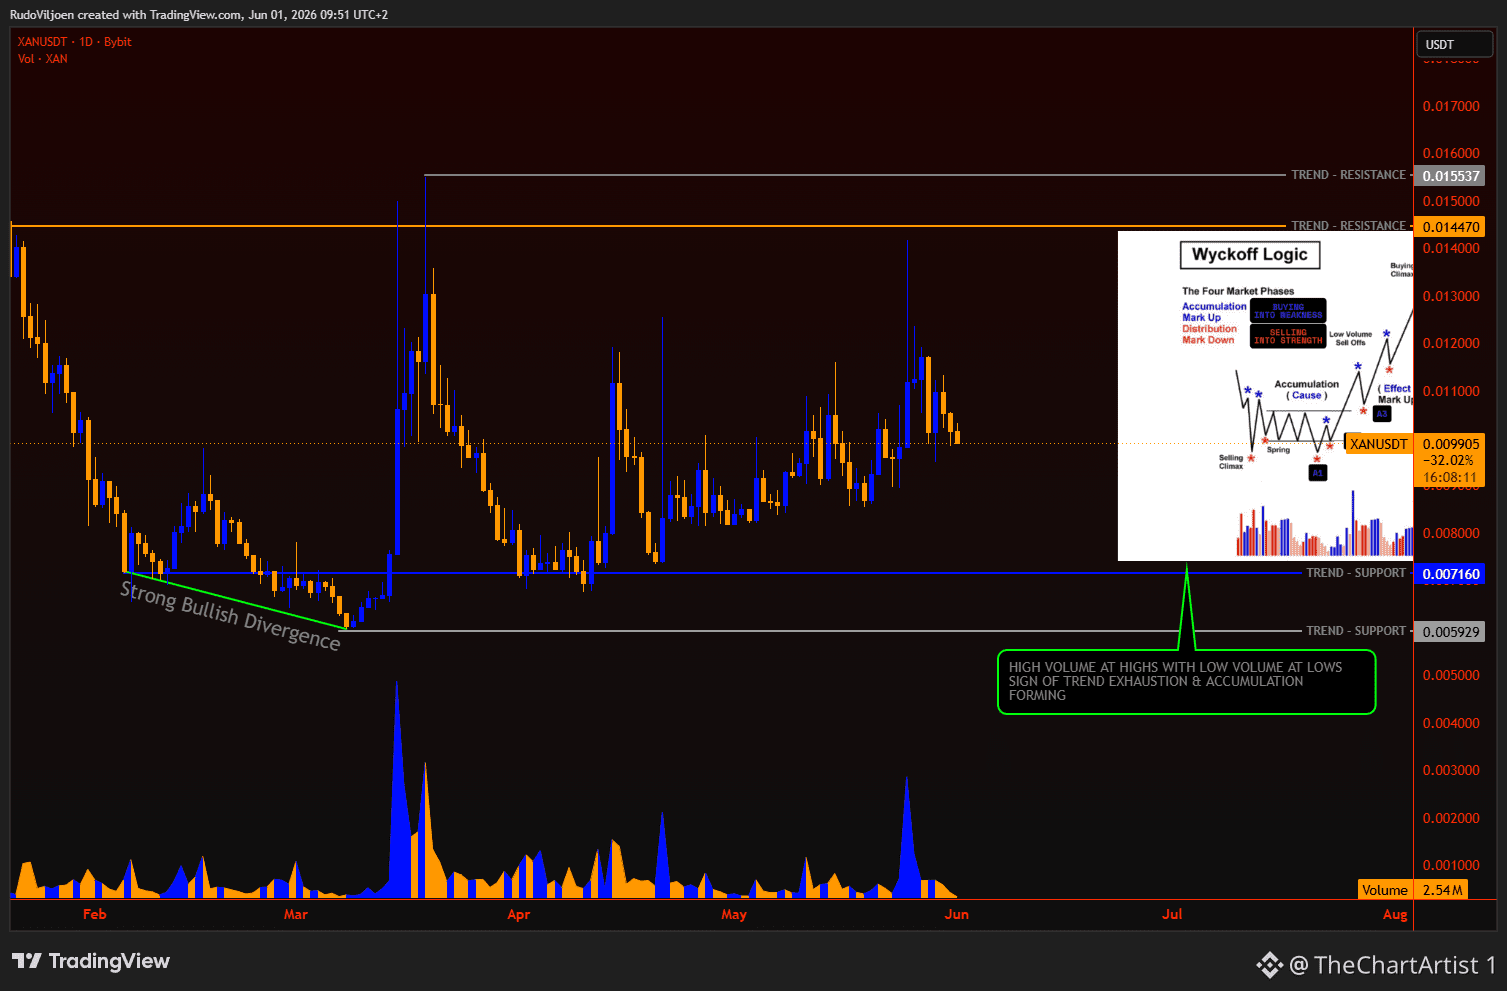Image resolution: width=1507 pixels, height=991 pixels.
Task: Click the green high volume annotation box
Action: [1187, 682]
